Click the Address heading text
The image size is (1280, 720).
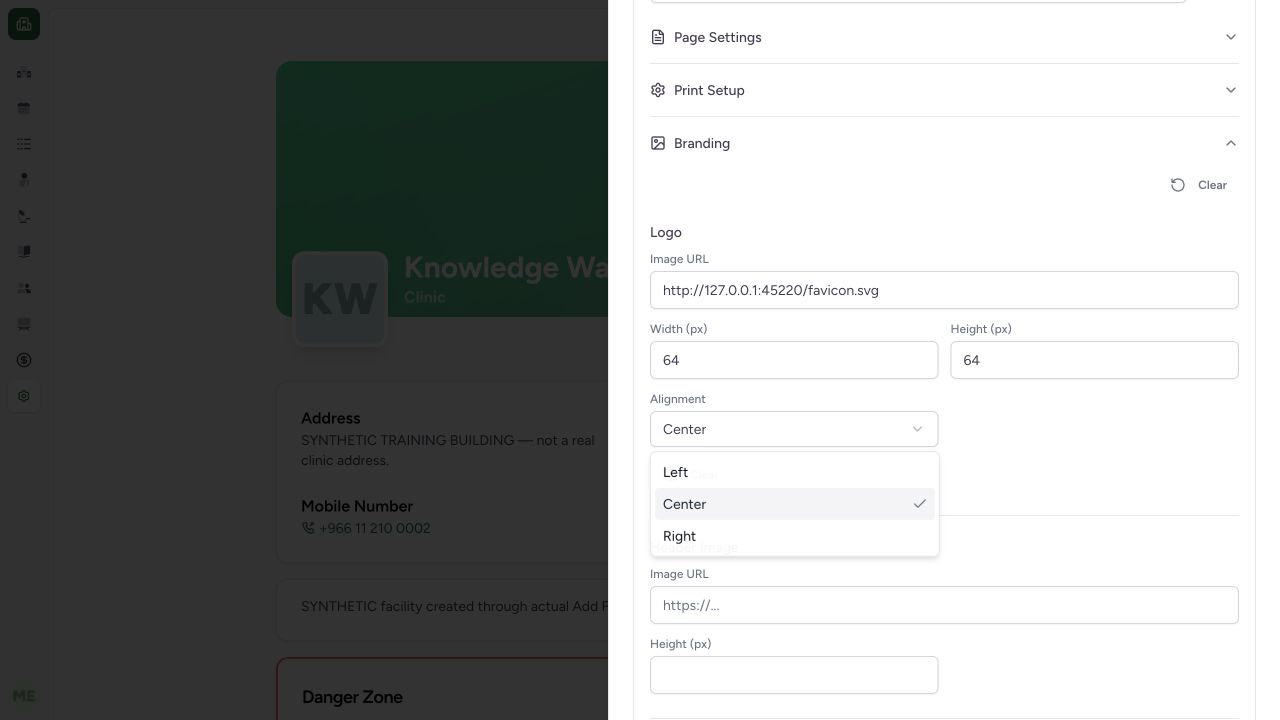point(330,418)
